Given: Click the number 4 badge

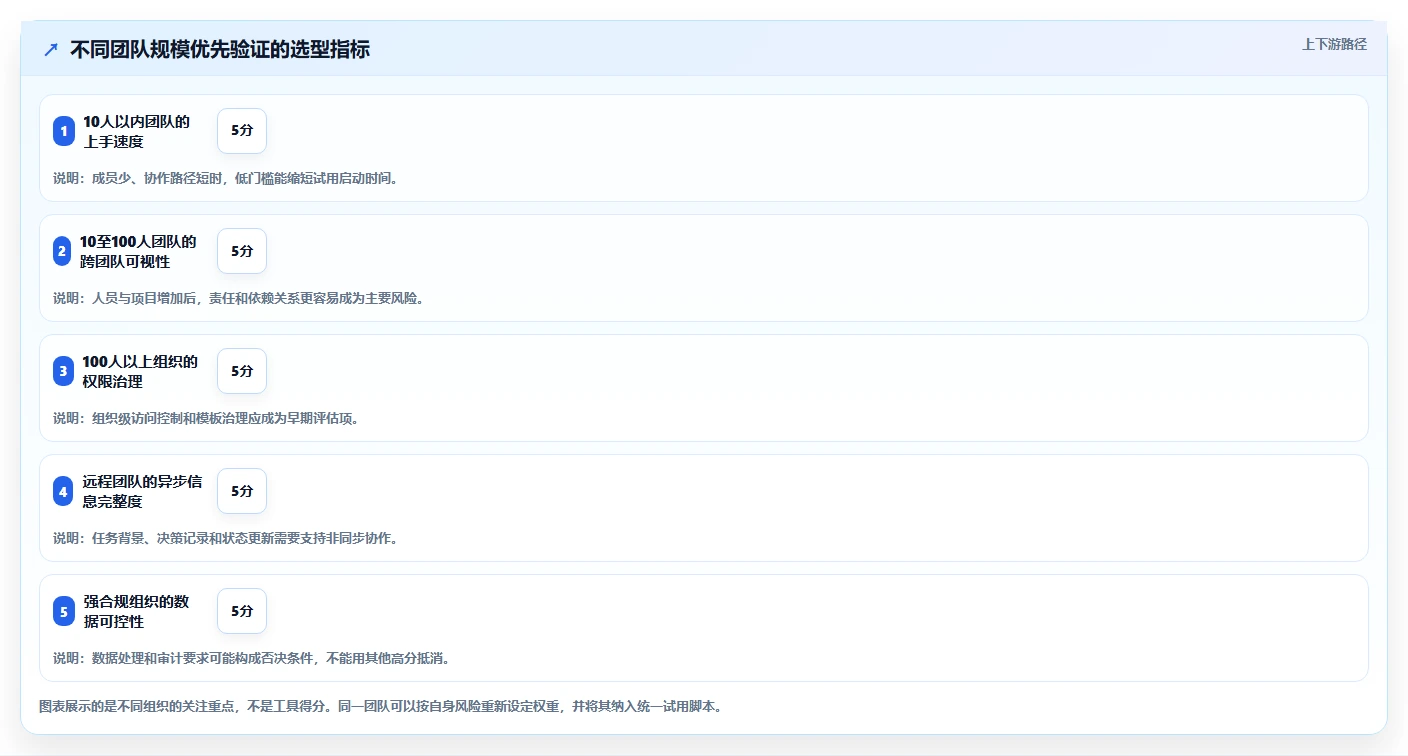Looking at the screenshot, I should 64,491.
